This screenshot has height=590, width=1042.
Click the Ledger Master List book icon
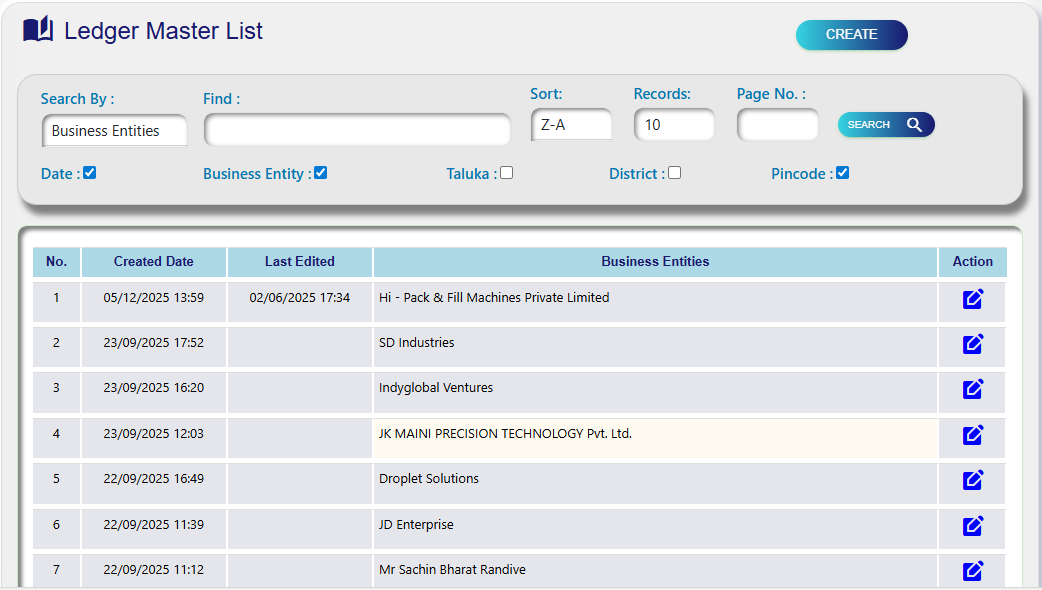(38, 31)
